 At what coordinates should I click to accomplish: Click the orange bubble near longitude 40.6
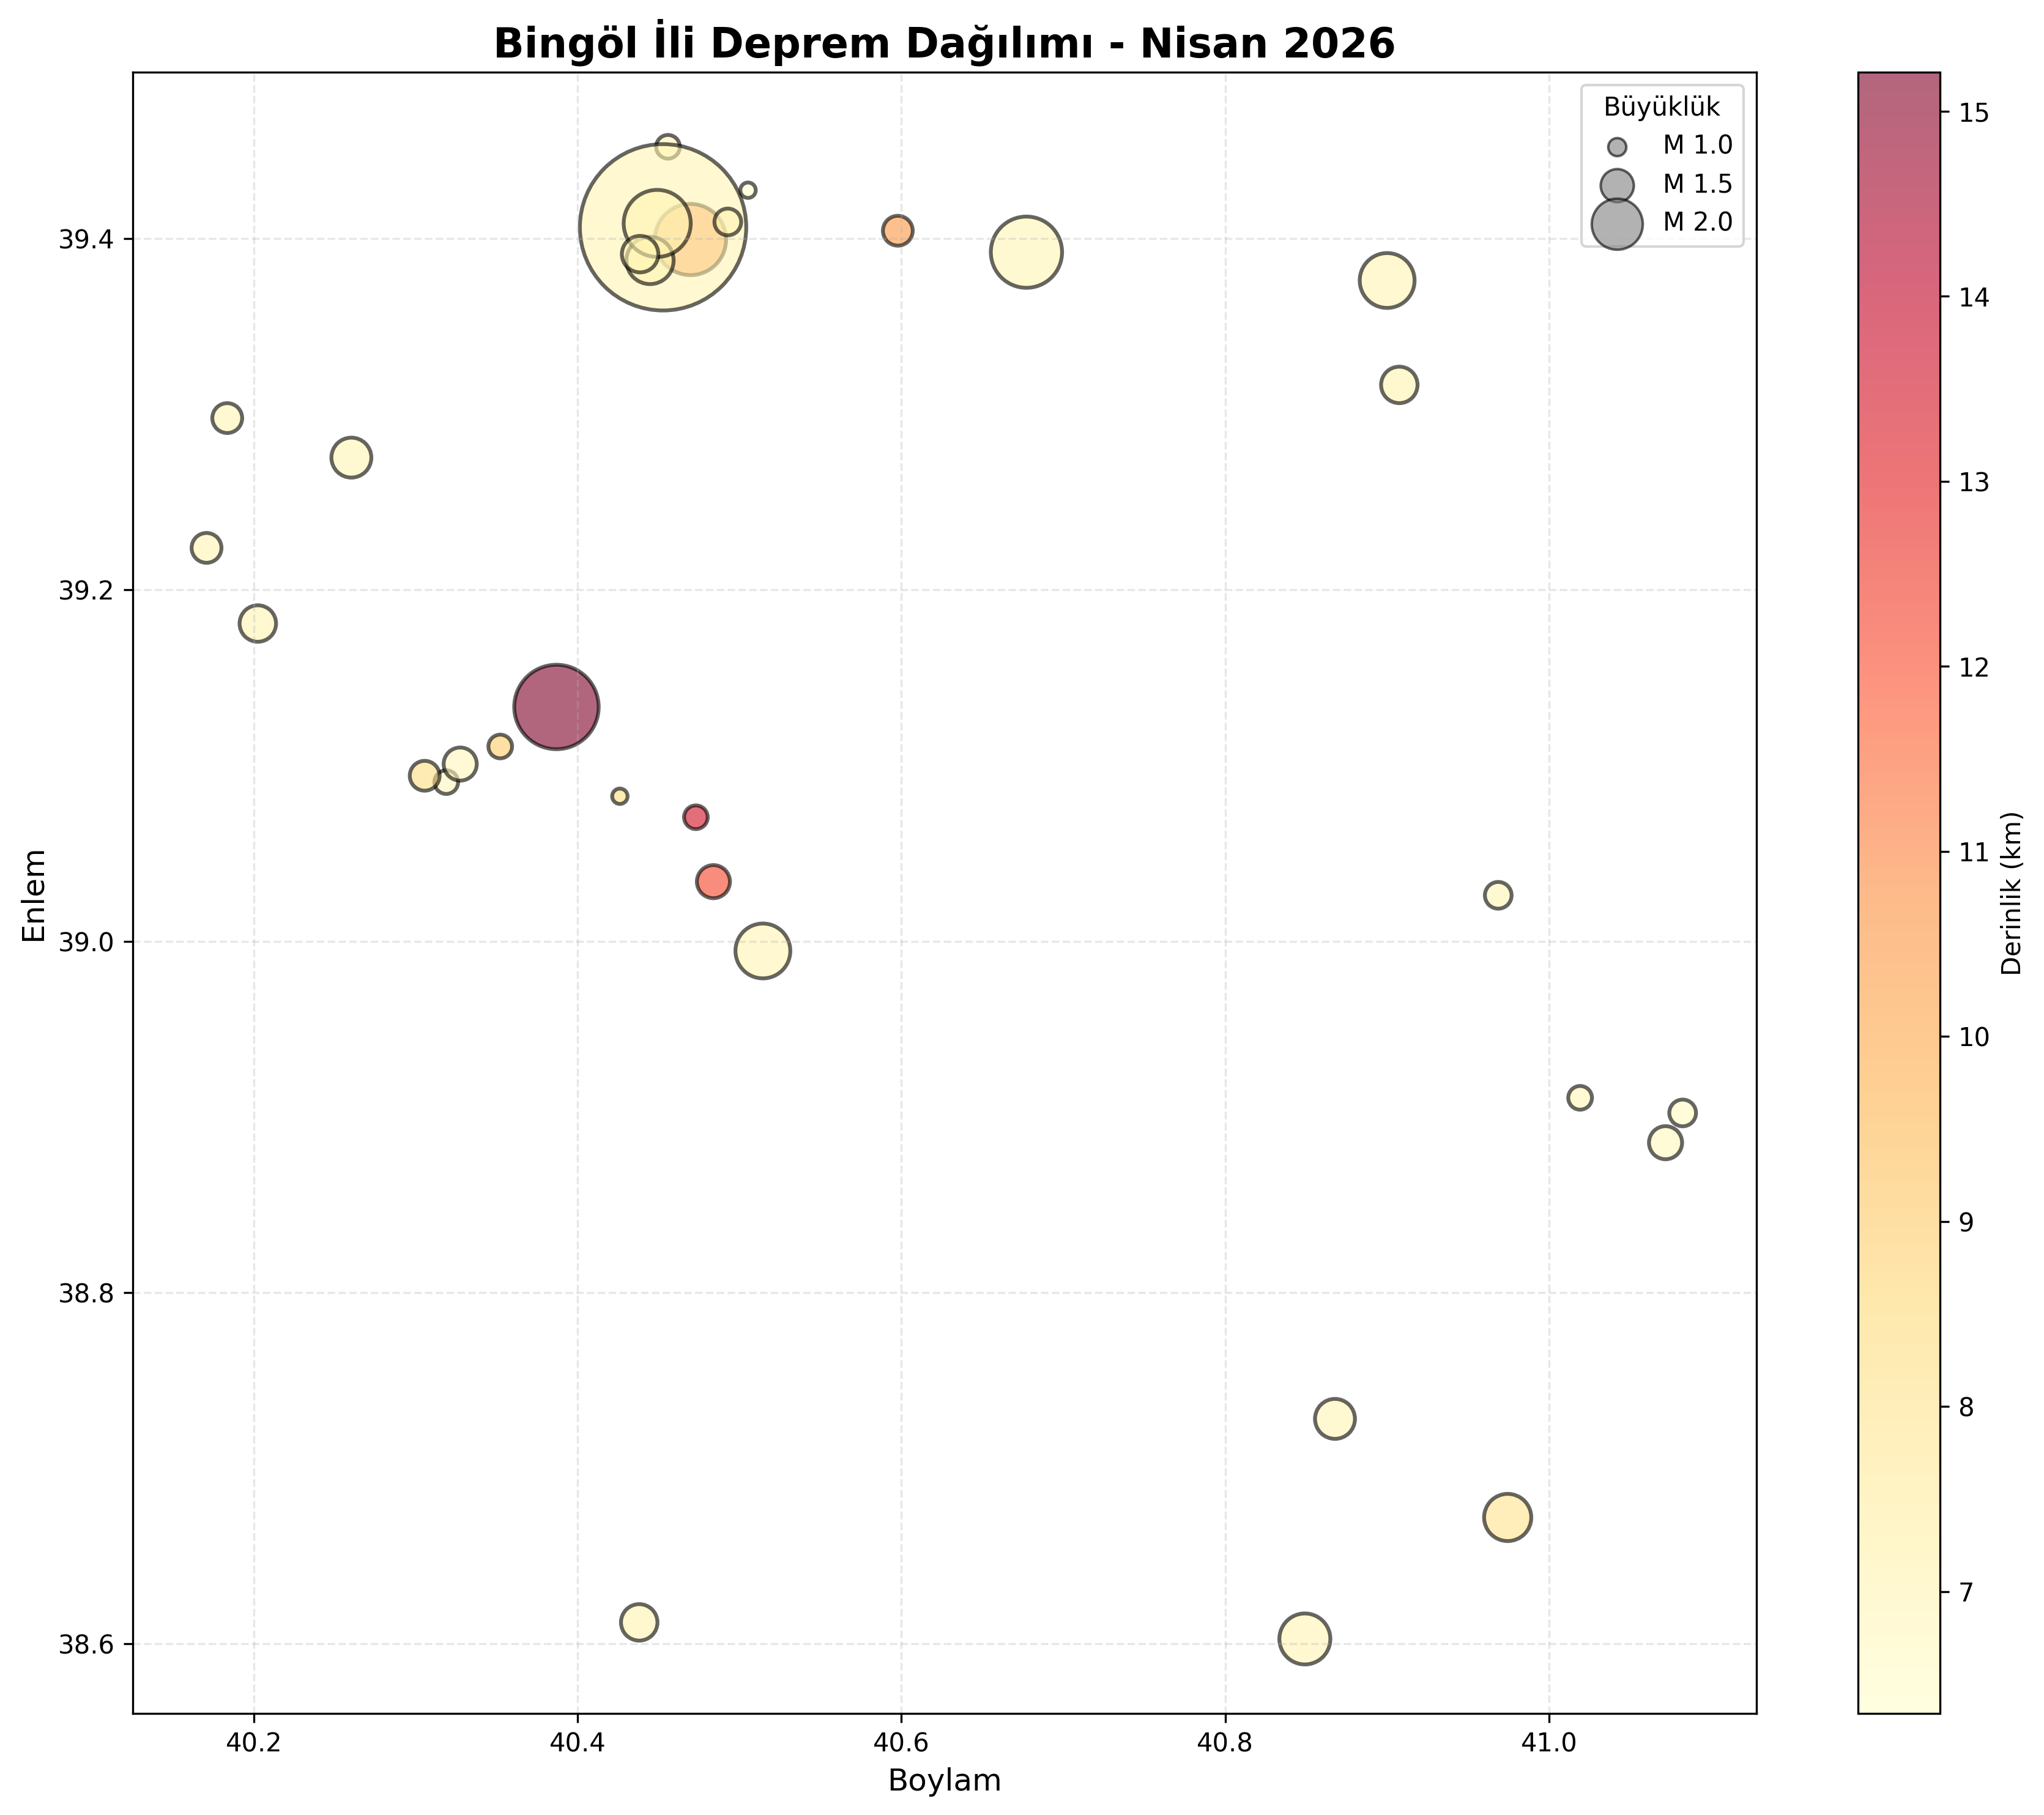click(x=898, y=231)
